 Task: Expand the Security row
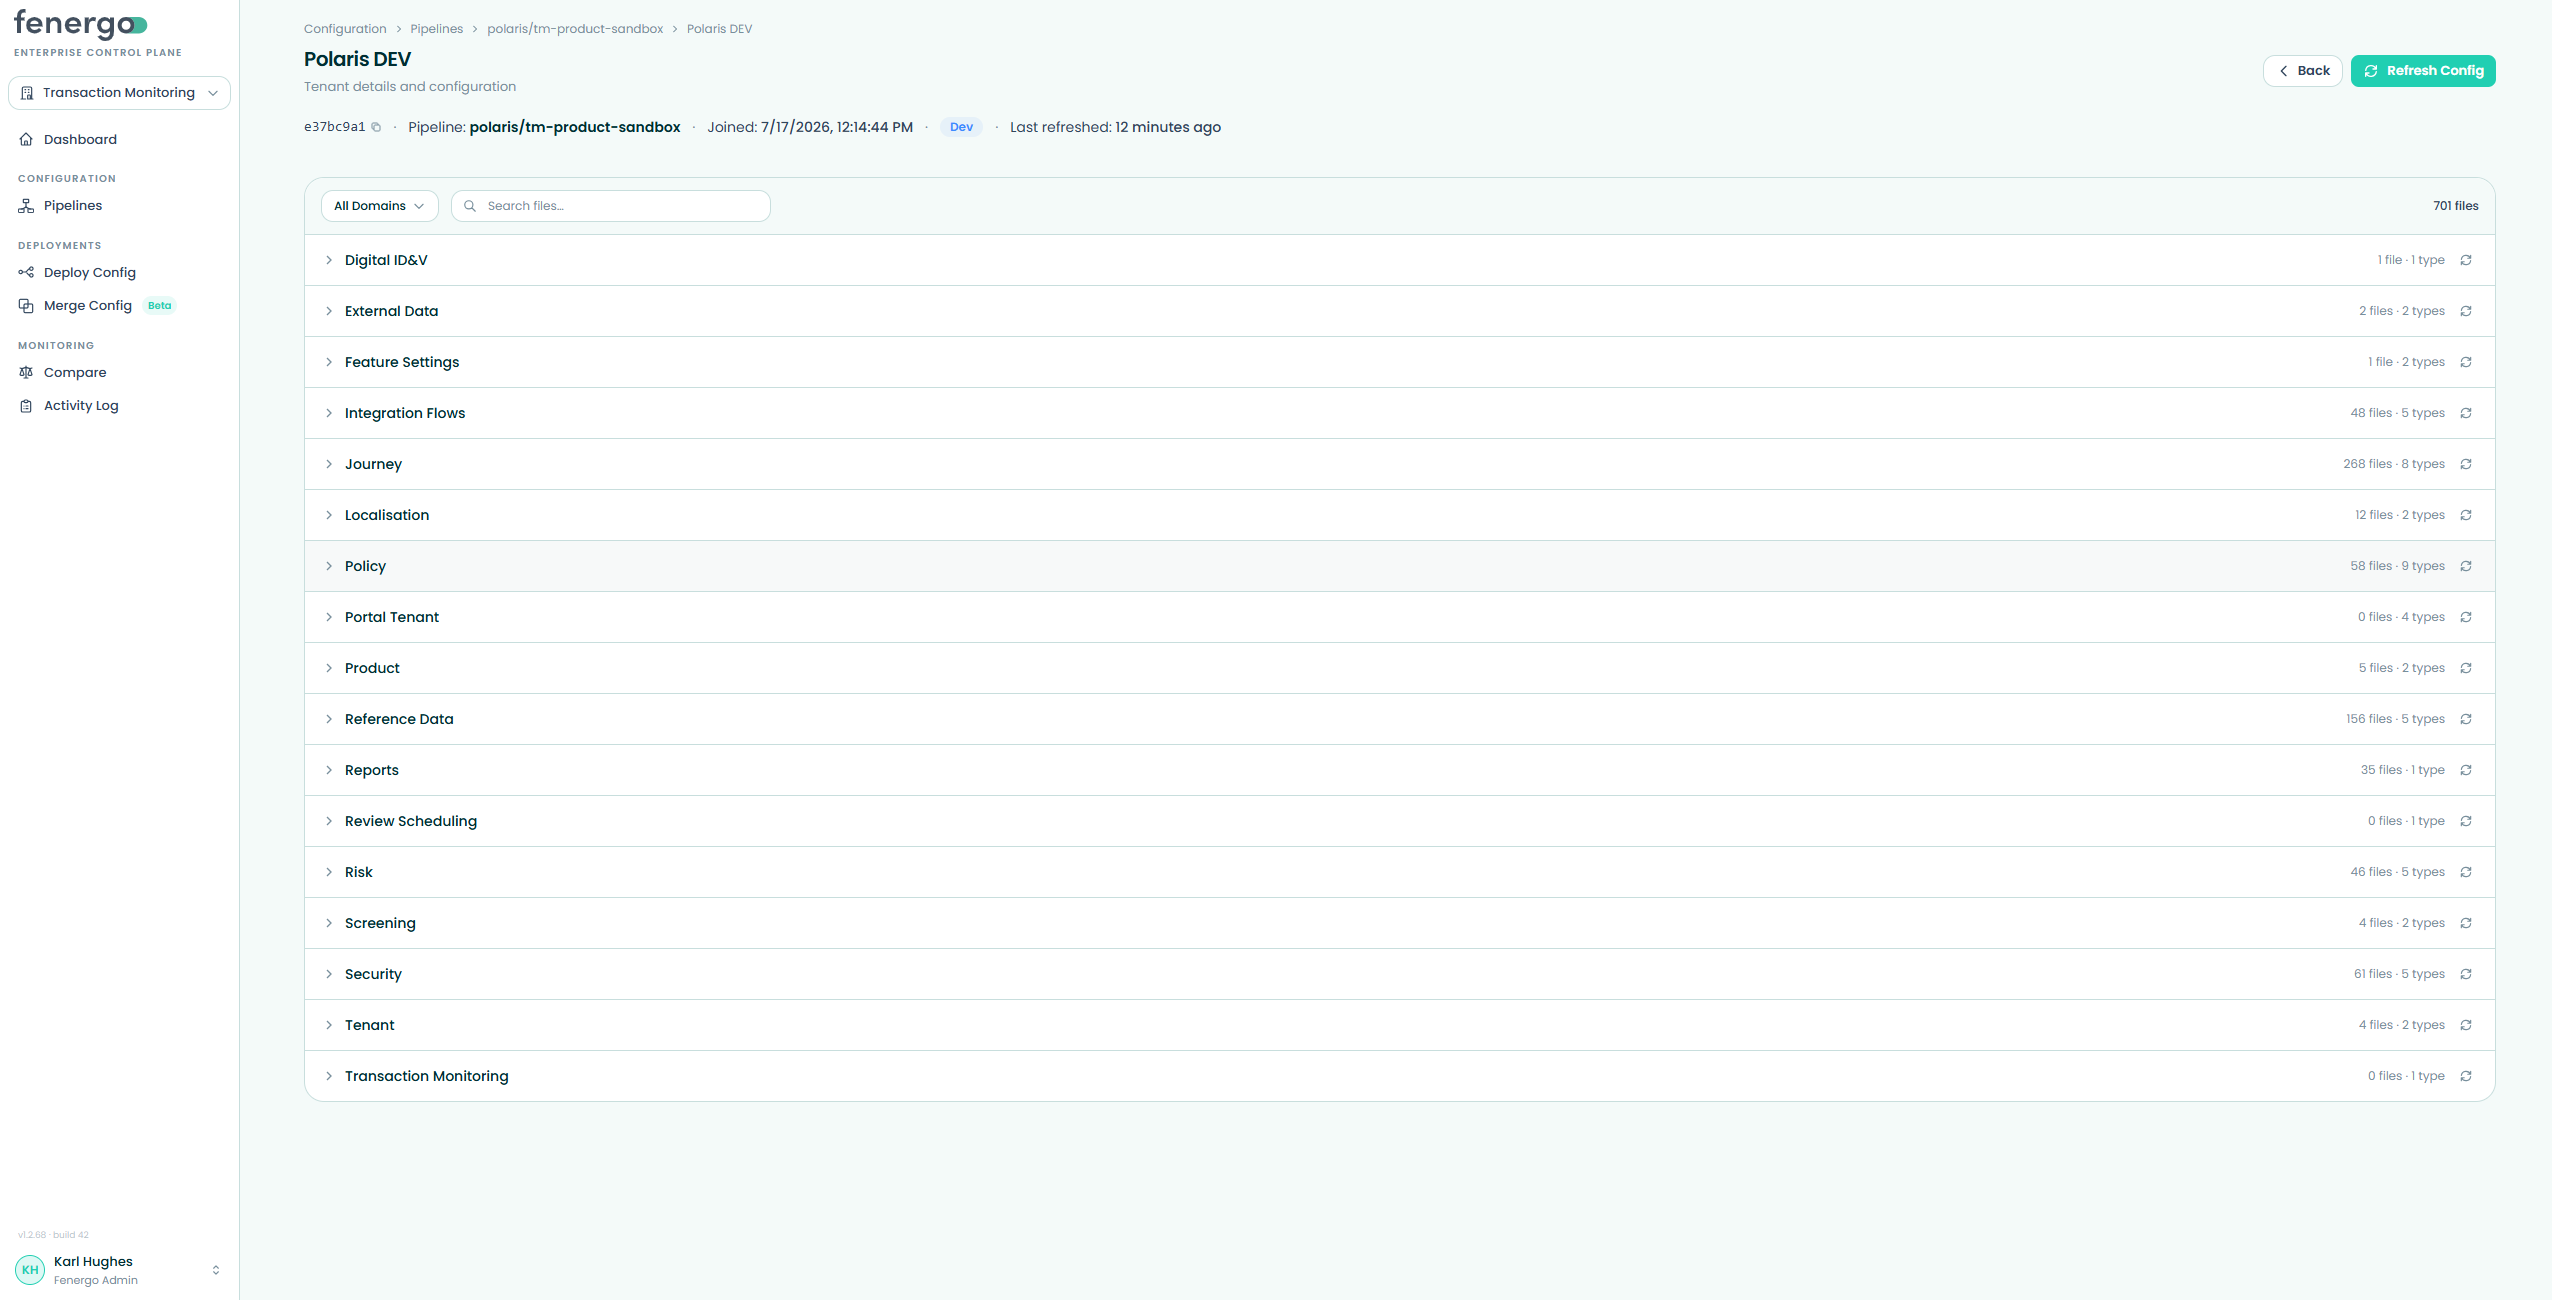[329, 974]
